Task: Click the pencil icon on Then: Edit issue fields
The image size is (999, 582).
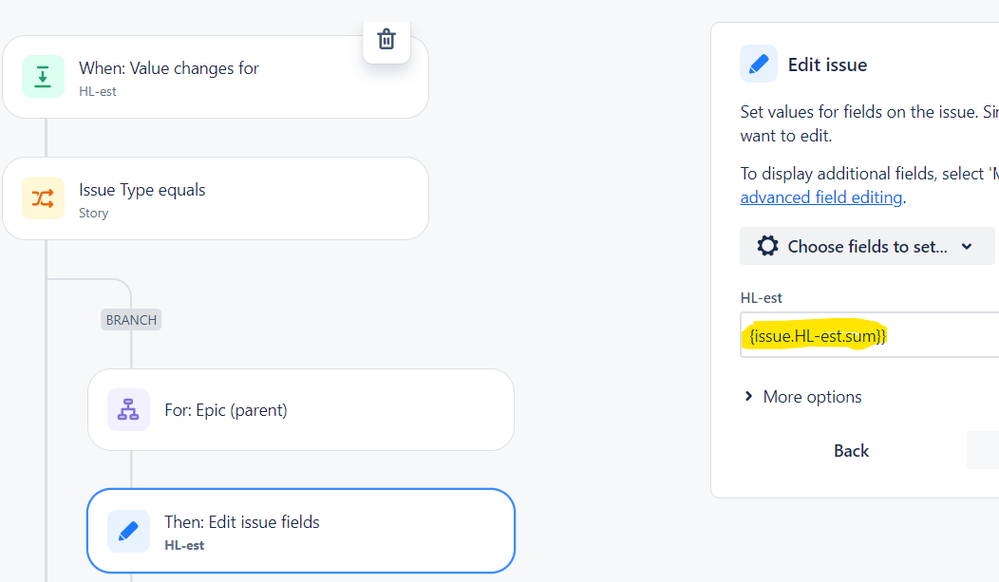Action: click(128, 531)
